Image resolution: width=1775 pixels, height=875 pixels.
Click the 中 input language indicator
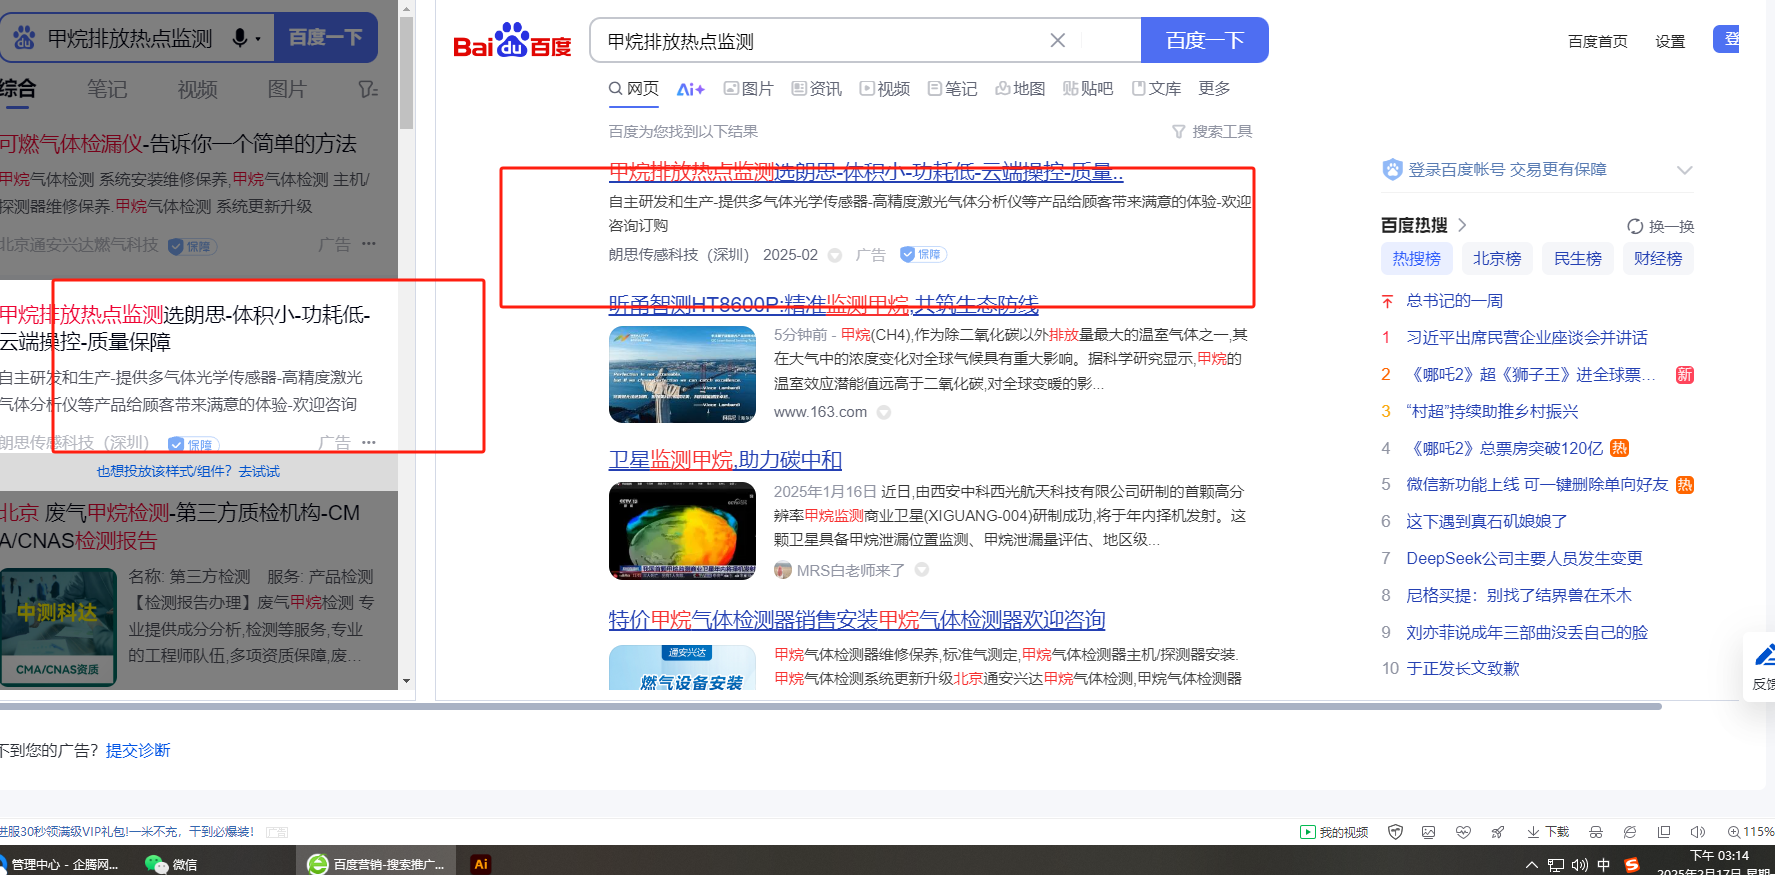(x=1604, y=865)
